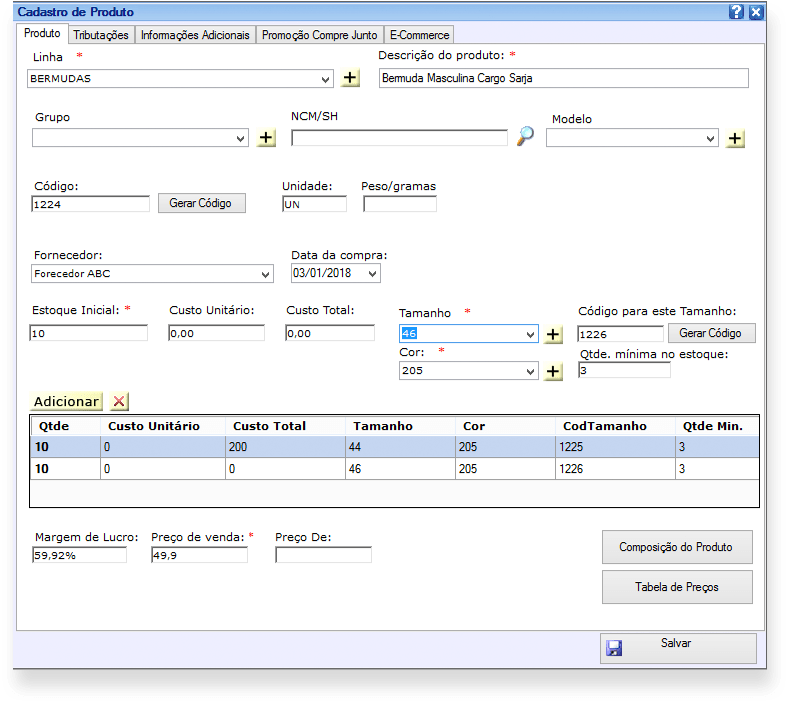Viewport: 789px width, 704px height.
Task: Click the Cor column header
Action: (x=506, y=426)
